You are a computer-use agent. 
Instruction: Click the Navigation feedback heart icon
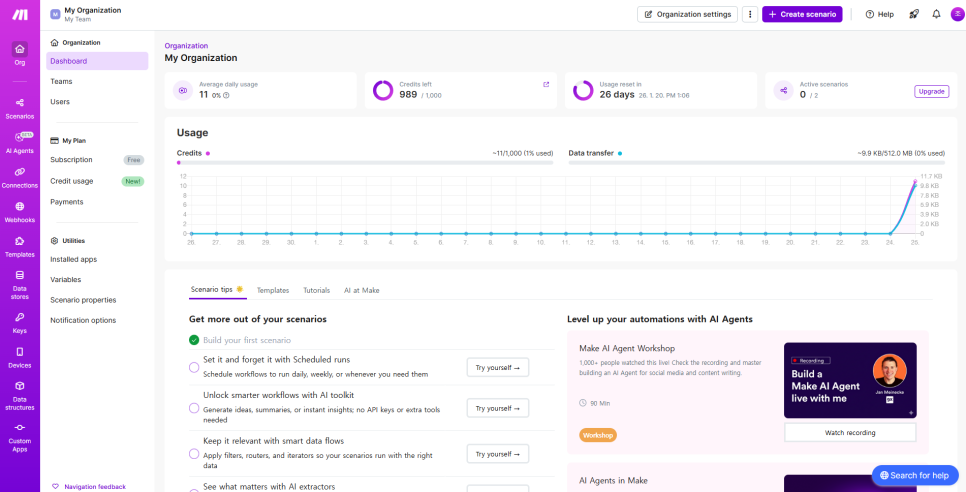pos(55,486)
